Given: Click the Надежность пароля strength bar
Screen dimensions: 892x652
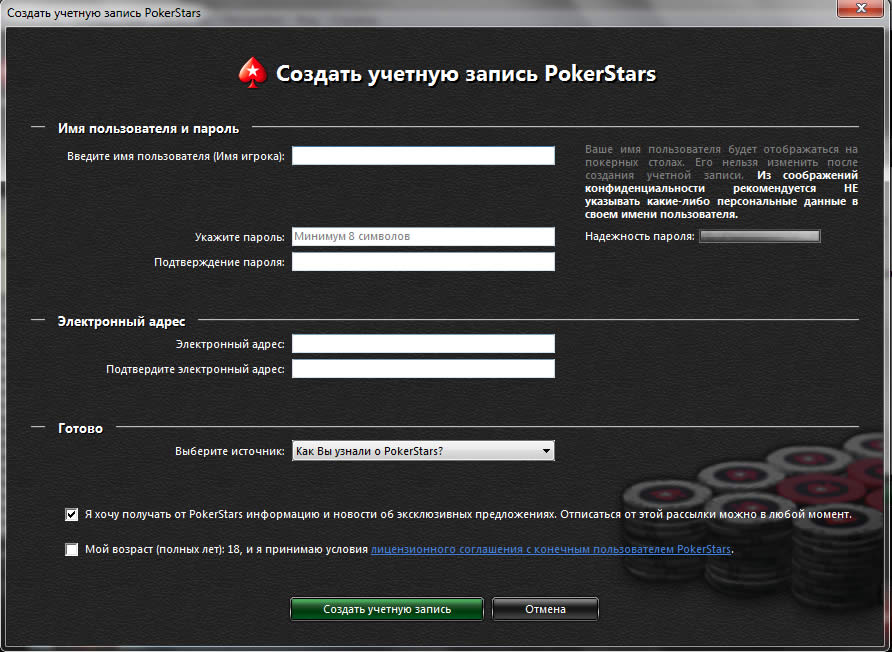Looking at the screenshot, I should [x=759, y=236].
